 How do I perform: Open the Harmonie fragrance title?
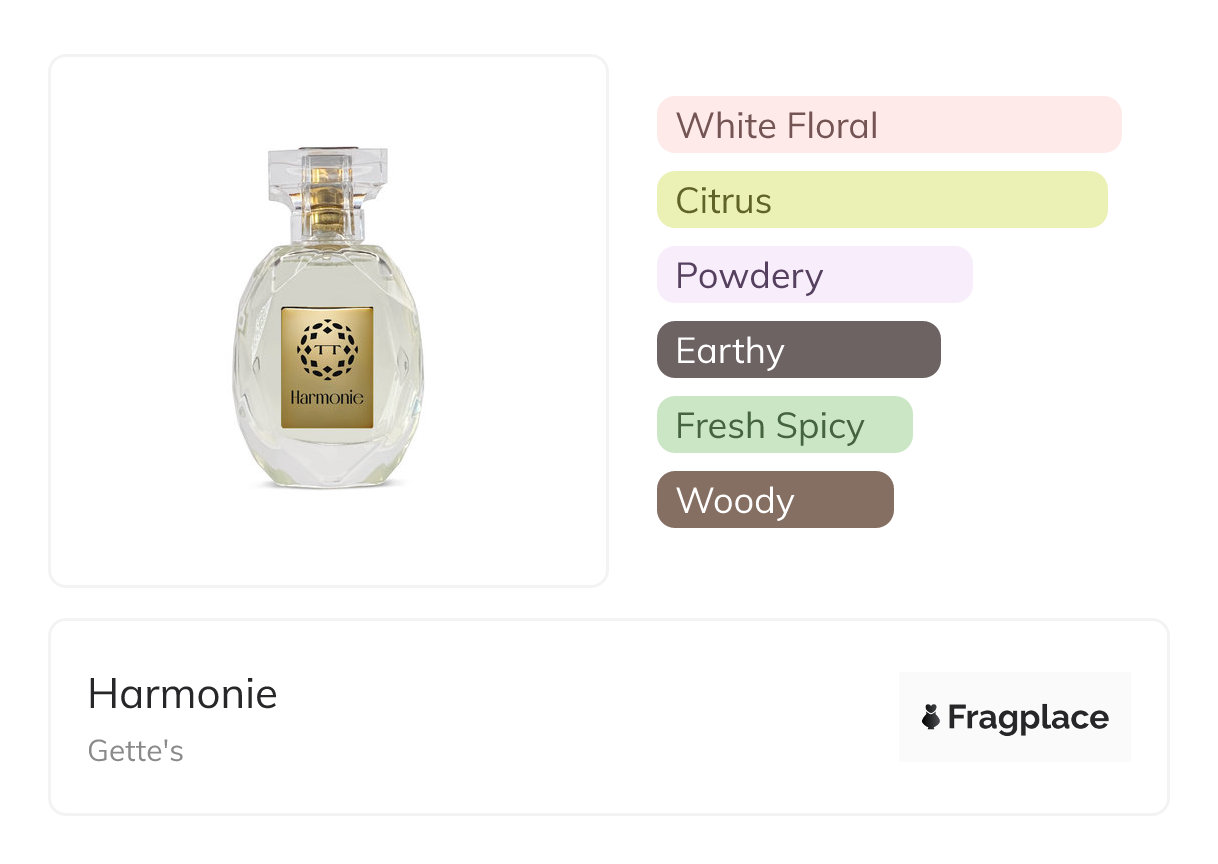click(x=183, y=694)
